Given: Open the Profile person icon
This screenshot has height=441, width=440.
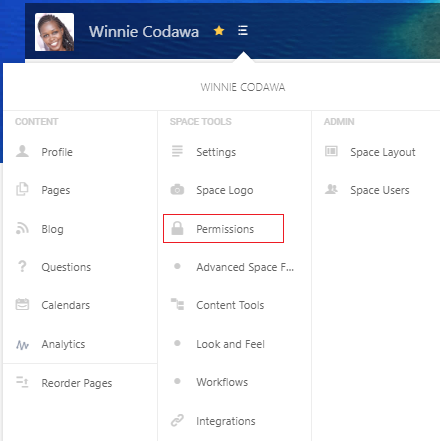Looking at the screenshot, I should (x=22, y=151).
